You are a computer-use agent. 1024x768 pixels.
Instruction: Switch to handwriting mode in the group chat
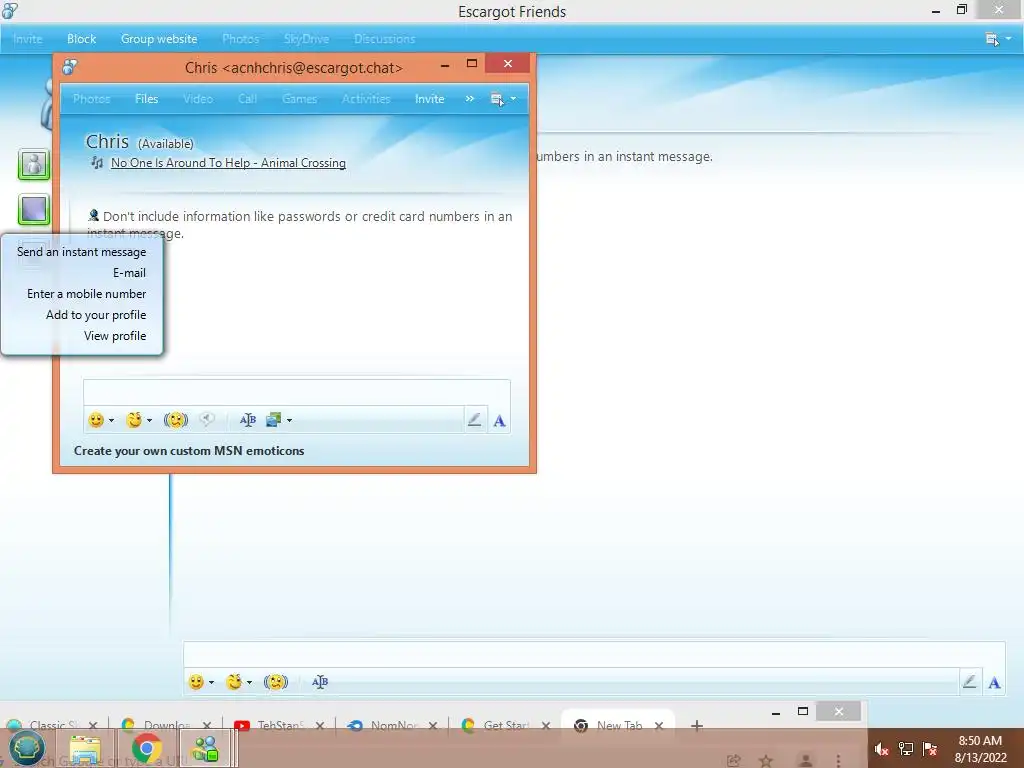[x=970, y=682]
